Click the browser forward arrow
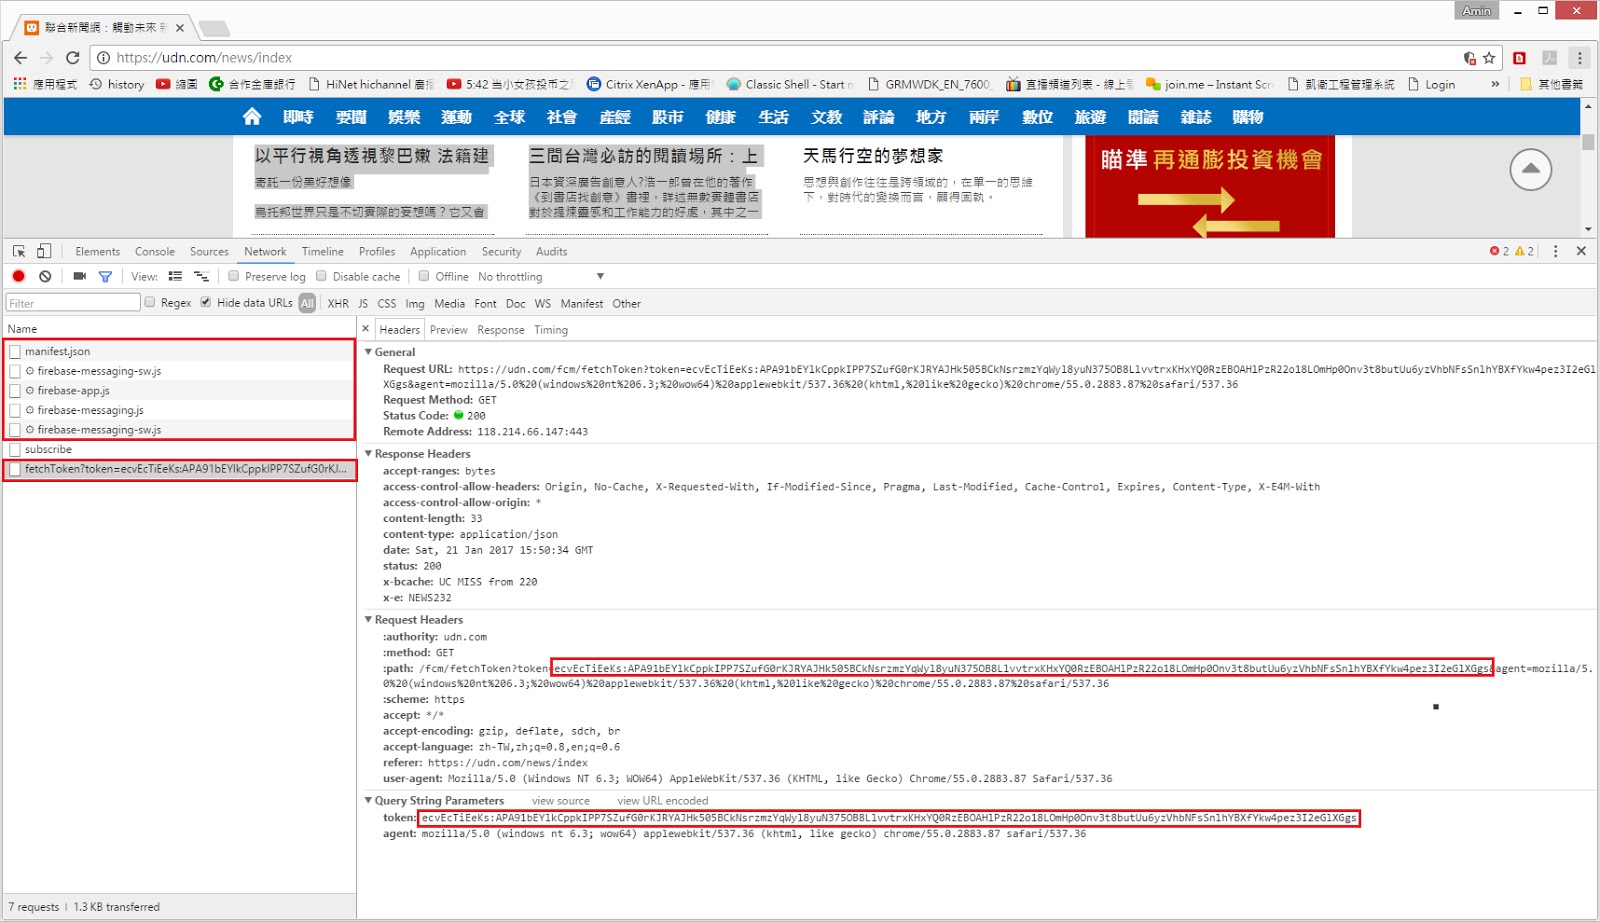Screen dimensions: 1600x922 (47, 58)
